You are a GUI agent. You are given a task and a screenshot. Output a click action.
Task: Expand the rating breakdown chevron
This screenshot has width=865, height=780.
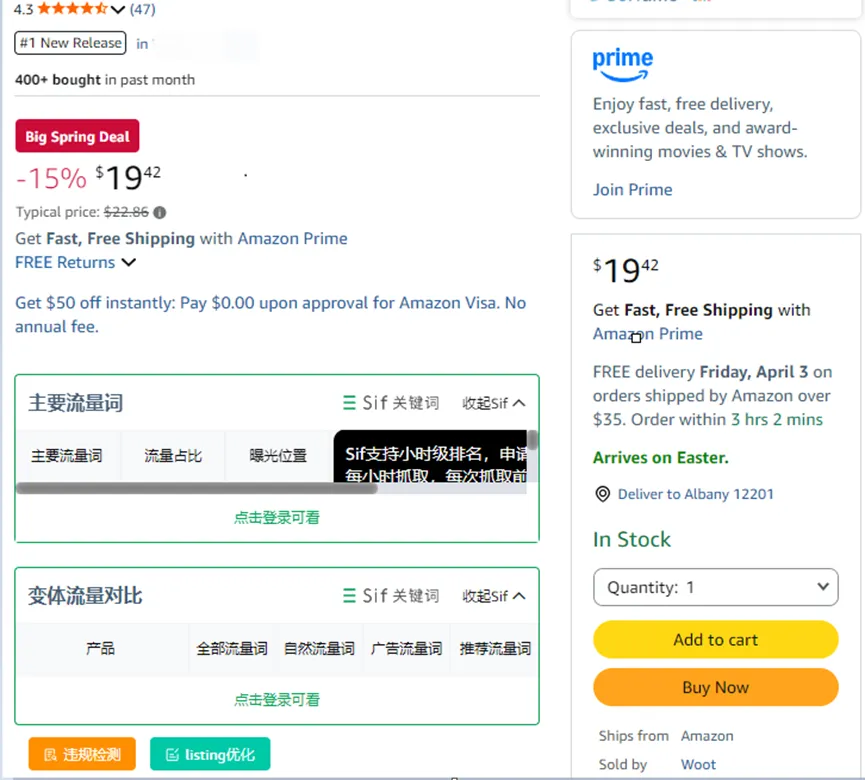tap(118, 10)
